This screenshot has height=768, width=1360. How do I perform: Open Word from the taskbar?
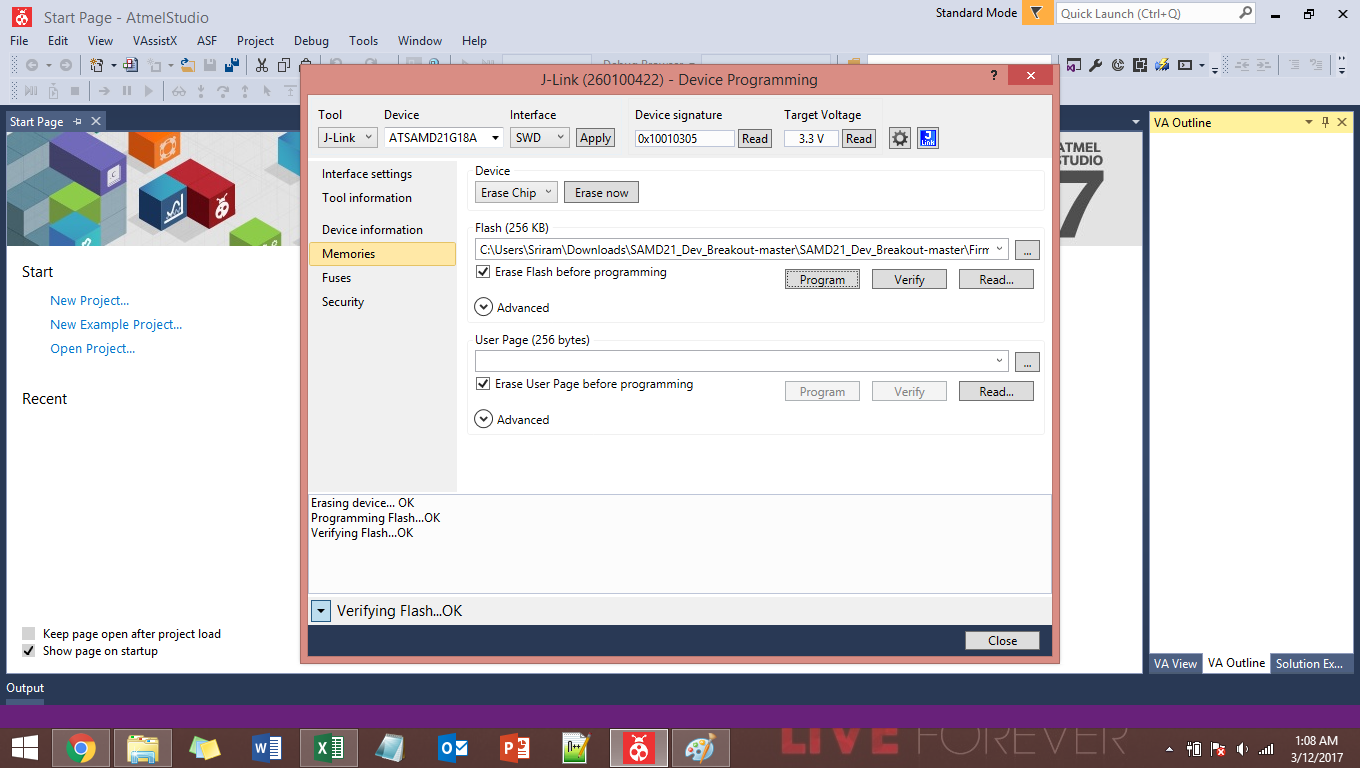click(x=267, y=747)
